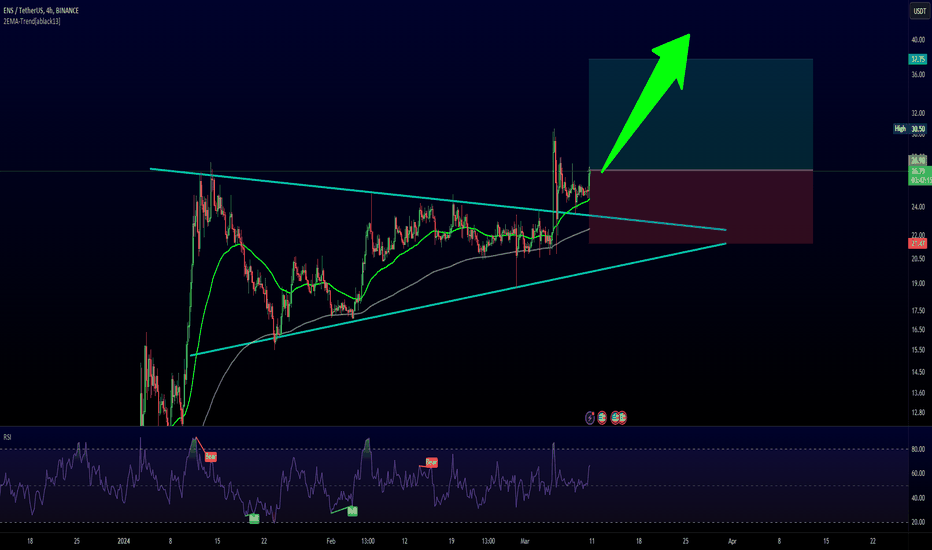Click the 19.00 price axis label
The image size is (932, 550).
[x=918, y=284]
